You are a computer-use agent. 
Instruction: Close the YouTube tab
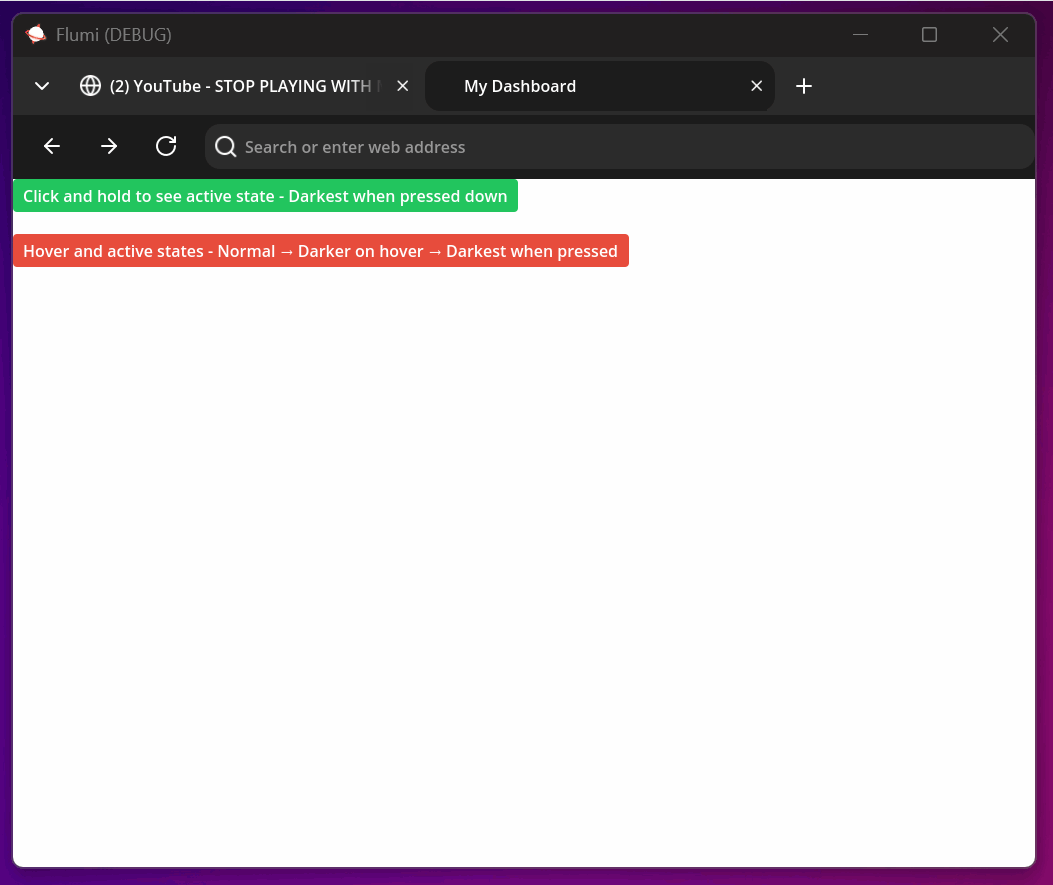pos(403,86)
